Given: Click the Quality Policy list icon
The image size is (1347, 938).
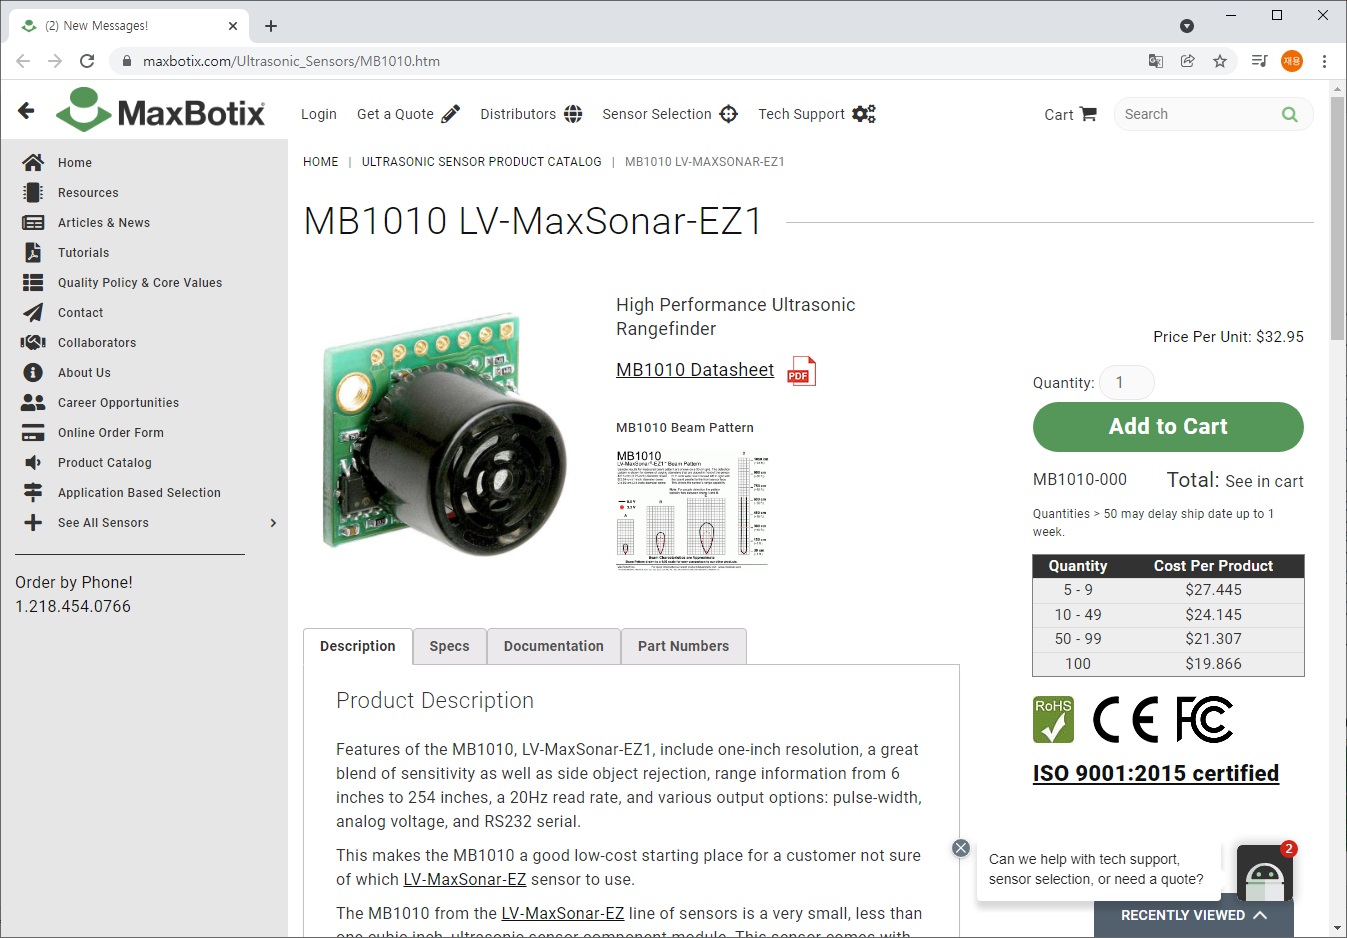Looking at the screenshot, I should [x=33, y=282].
